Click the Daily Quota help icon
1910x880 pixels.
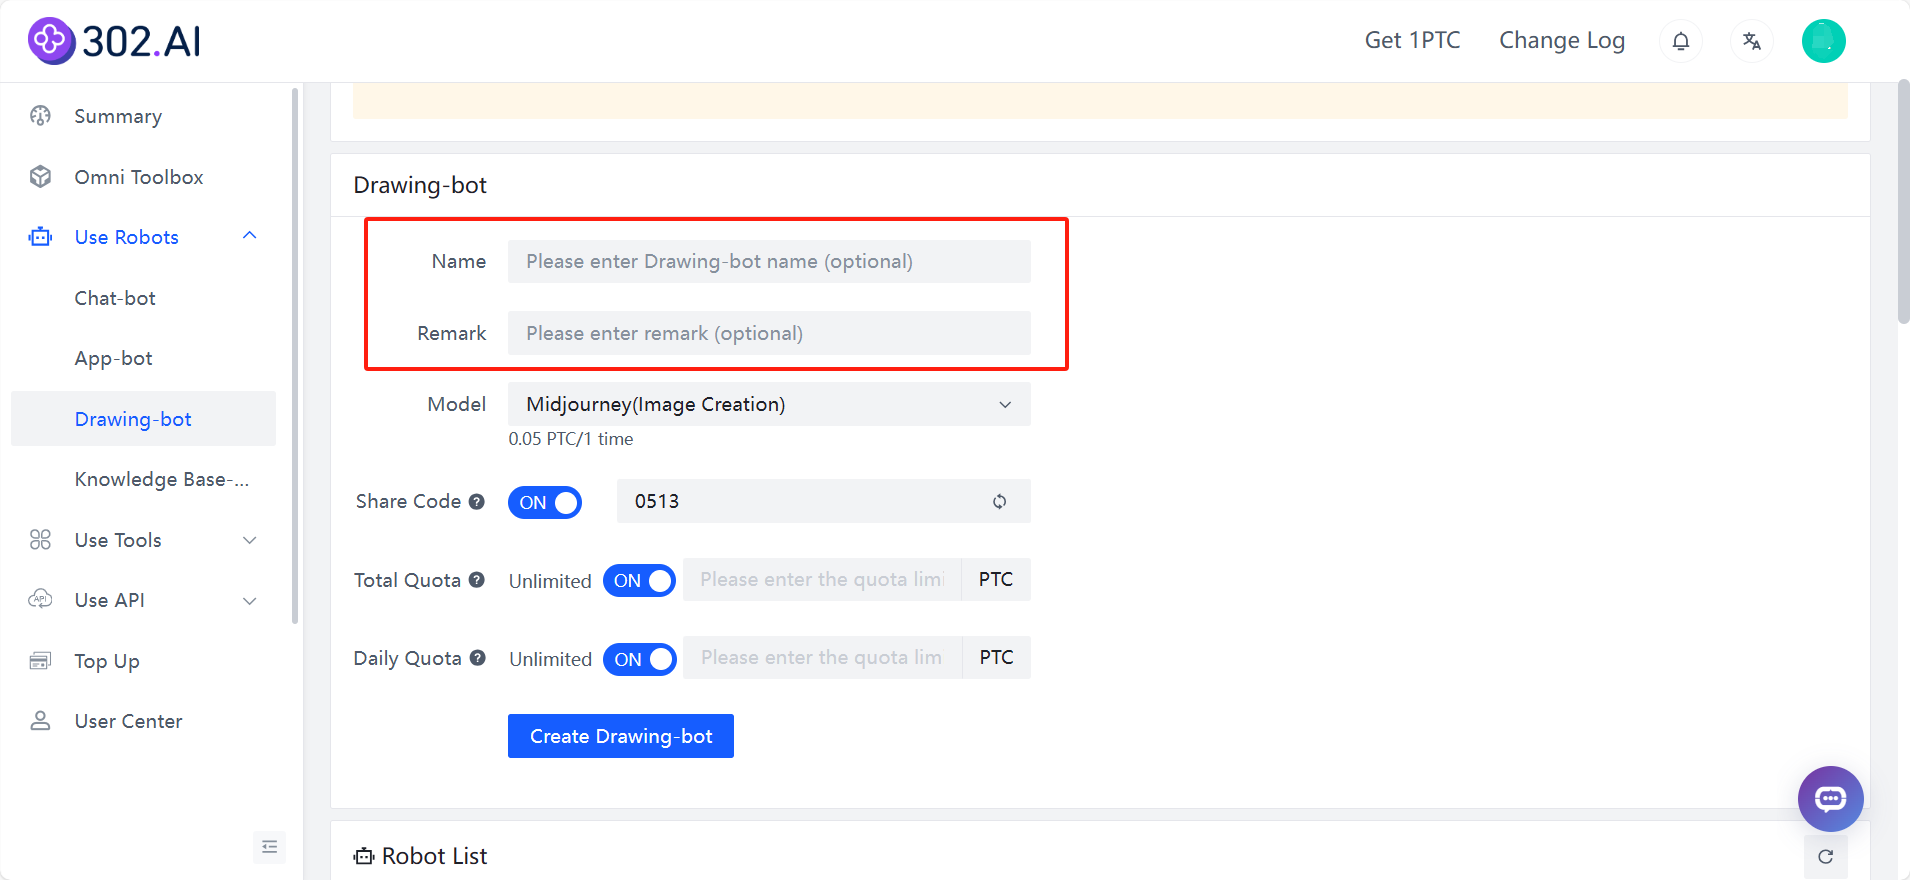478,658
